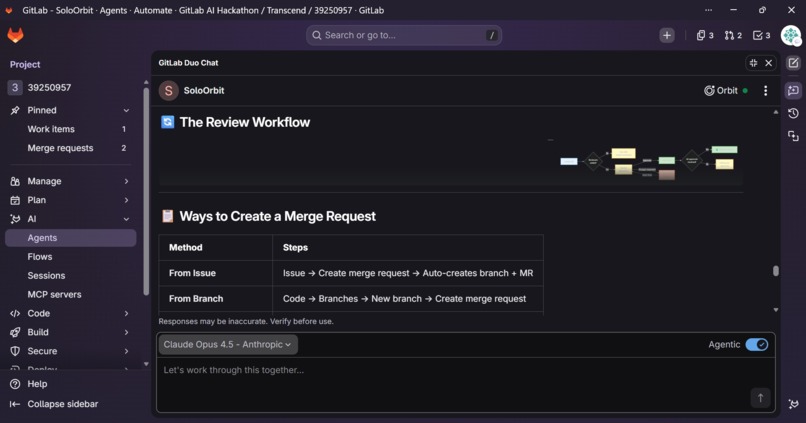Open the Flows menu item
806x423 pixels.
tap(71, 256)
